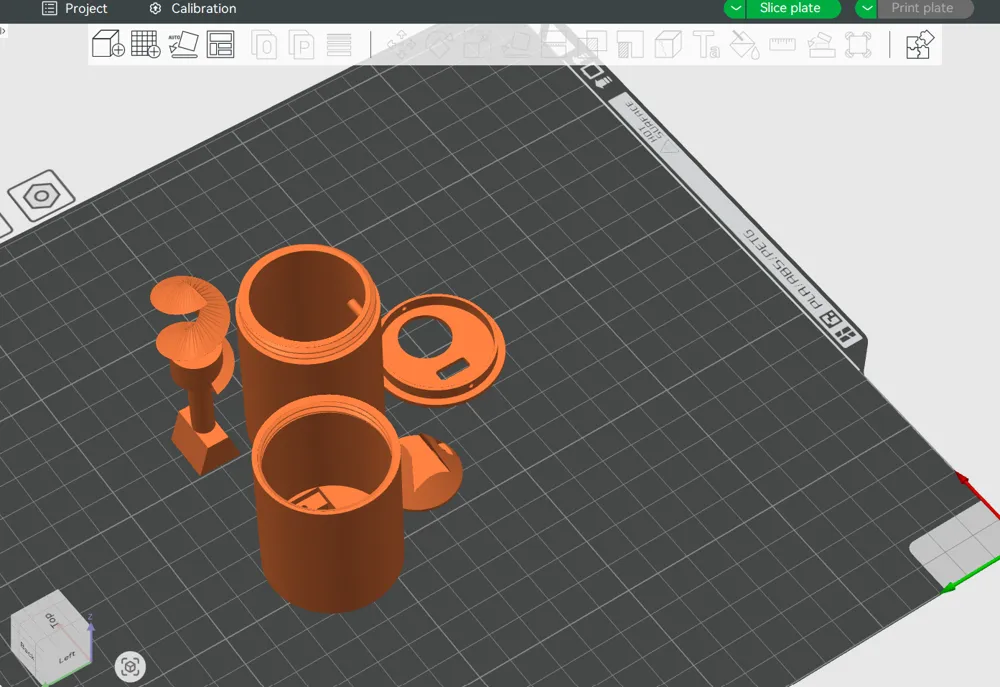Click the upper square icon at the plate's bottom-right corner
Viewport: 1000px width, 687px height.
point(830,318)
